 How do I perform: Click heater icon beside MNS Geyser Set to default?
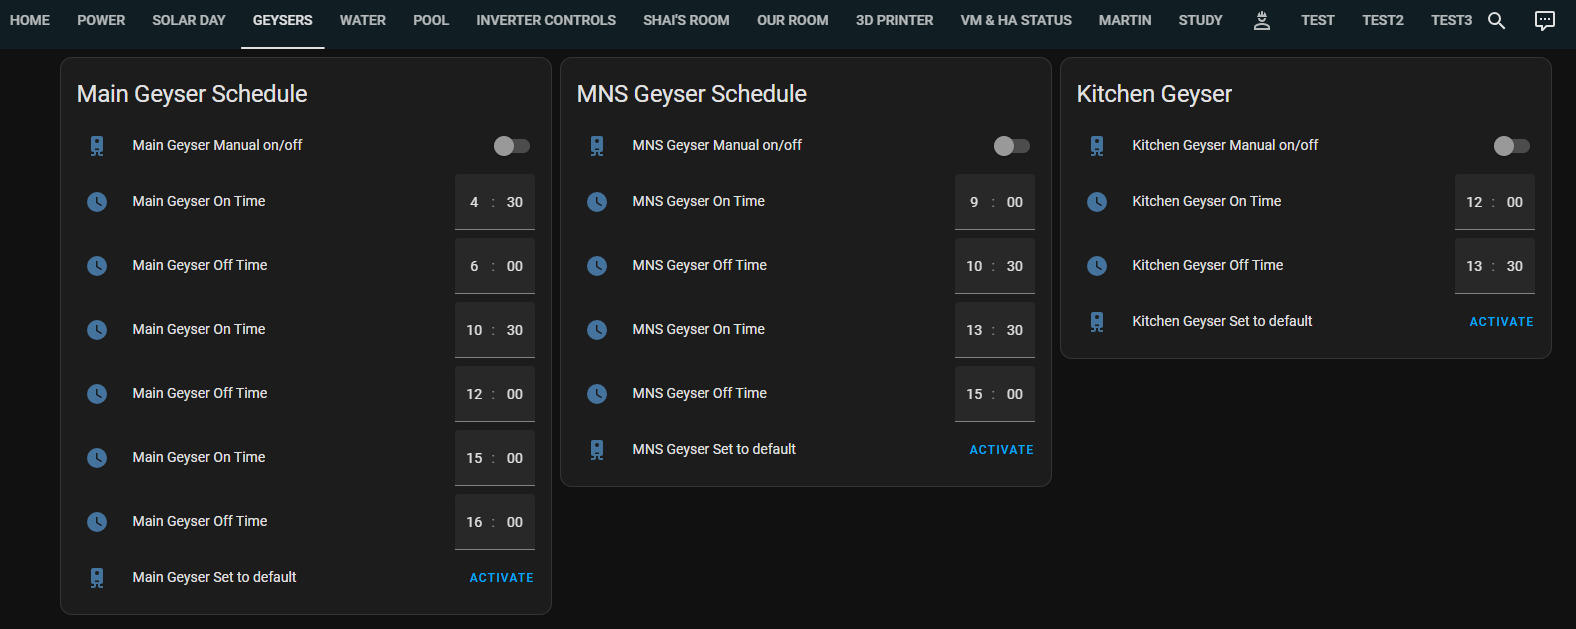597,450
